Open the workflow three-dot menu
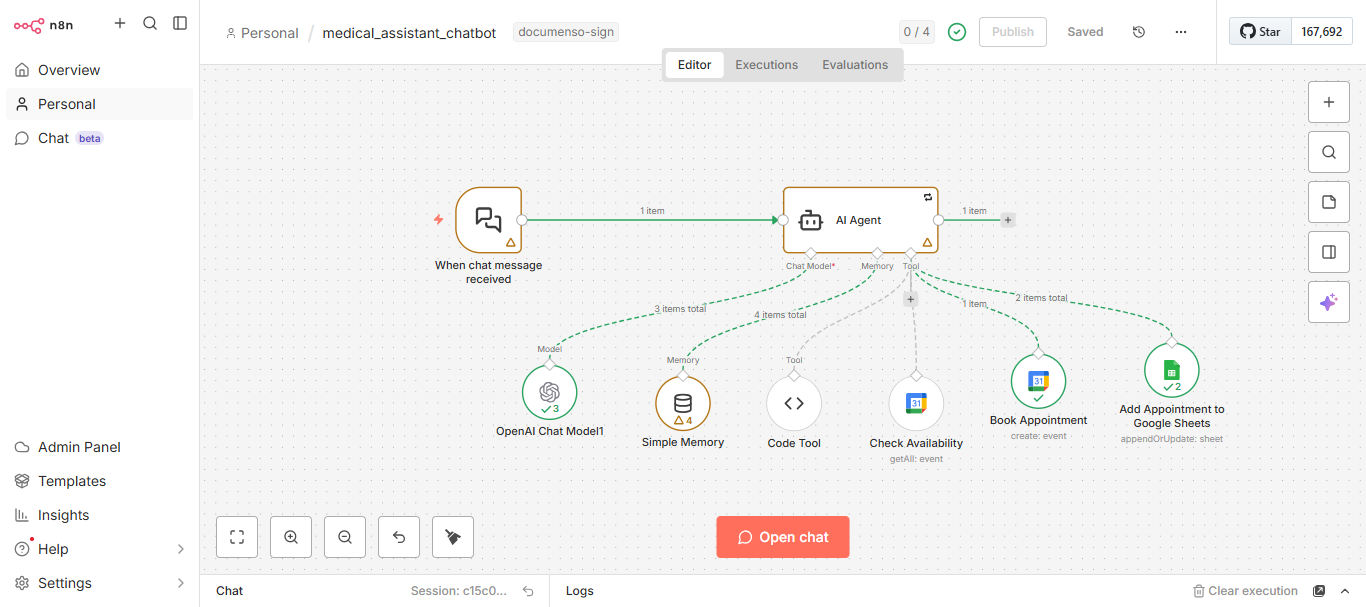This screenshot has width=1366, height=607. click(1181, 32)
